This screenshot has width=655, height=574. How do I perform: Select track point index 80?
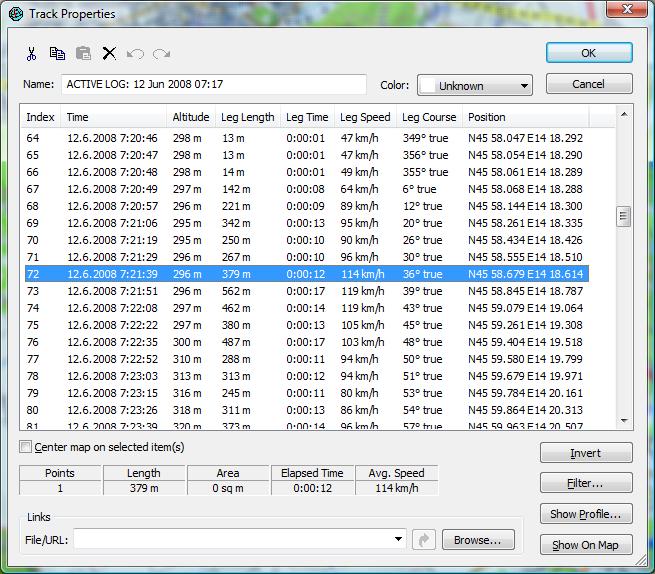(307, 410)
